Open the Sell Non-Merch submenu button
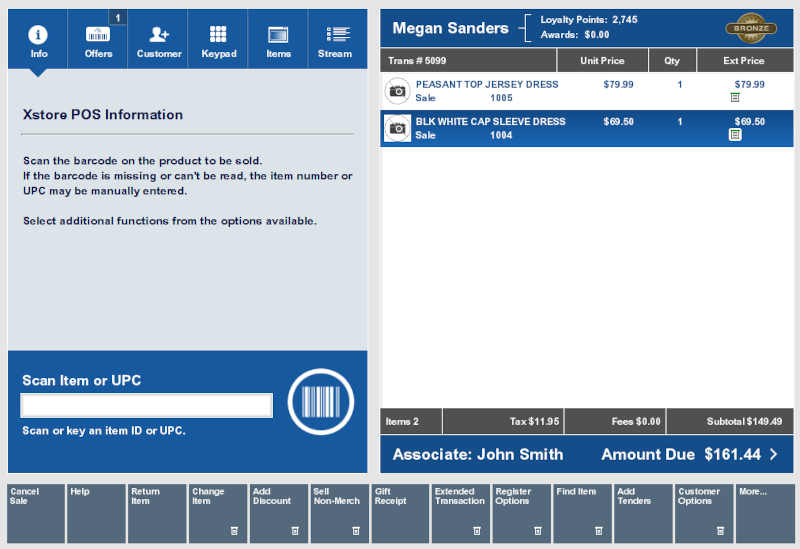 (x=340, y=514)
